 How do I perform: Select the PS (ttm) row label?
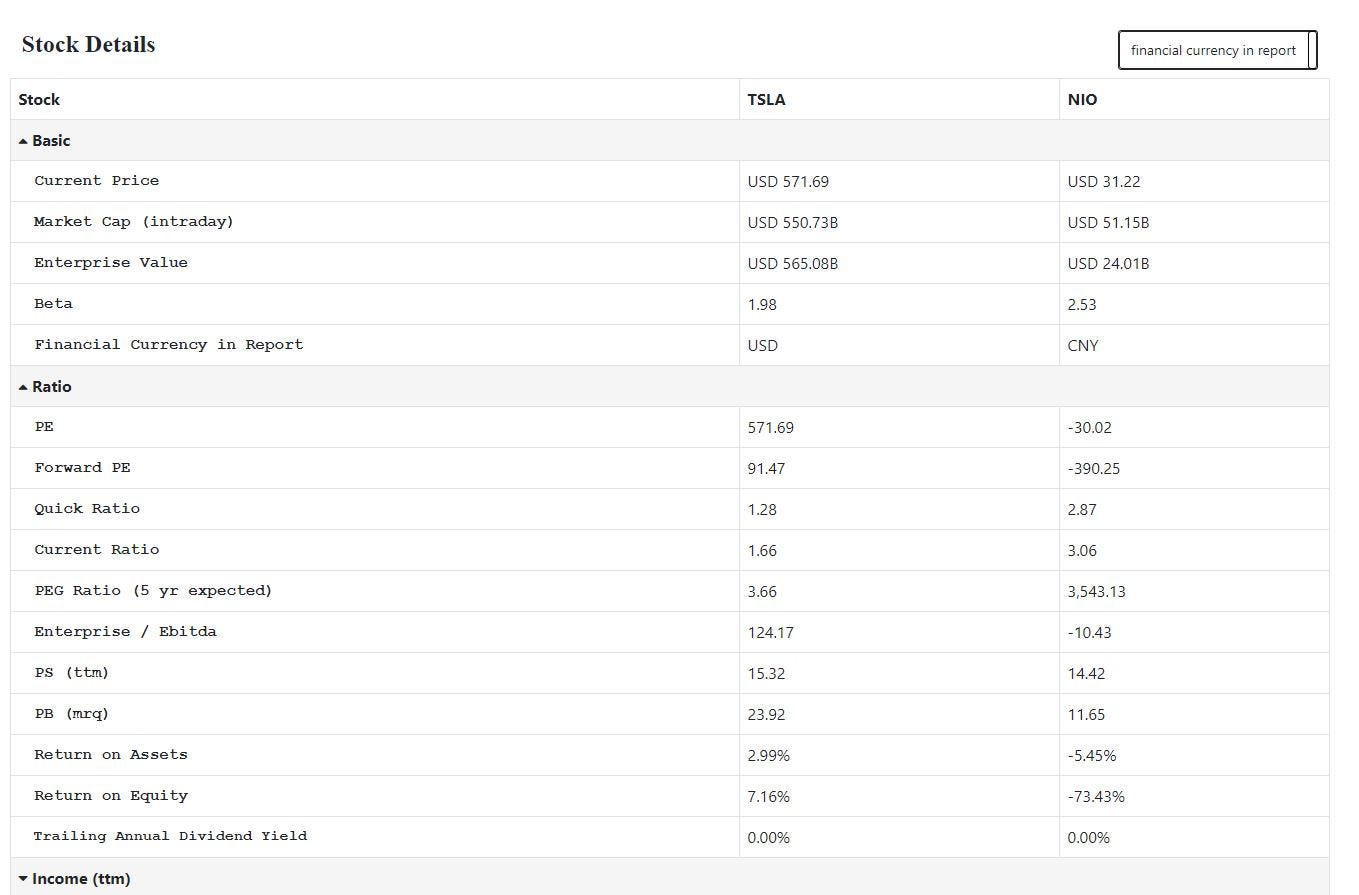[x=71, y=673]
